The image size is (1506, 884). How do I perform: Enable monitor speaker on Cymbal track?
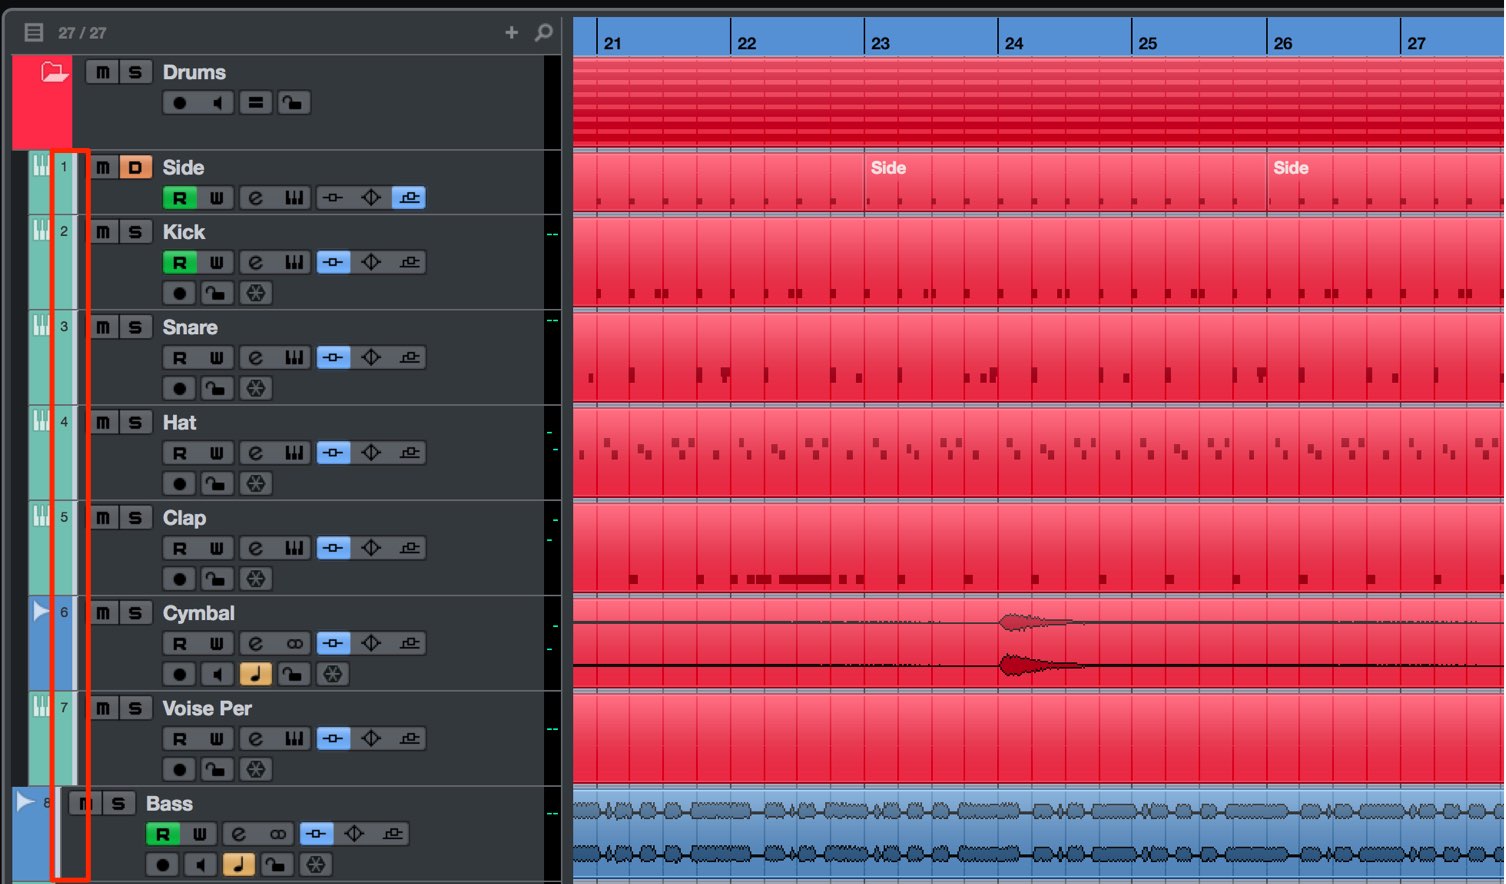[217, 674]
